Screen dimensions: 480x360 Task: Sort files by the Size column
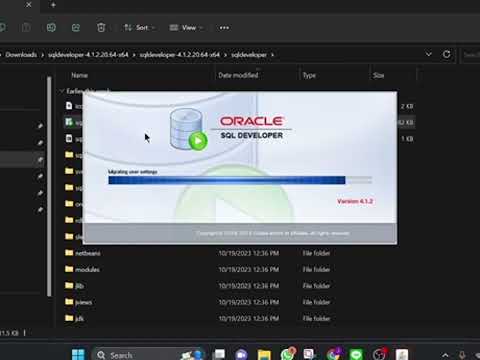tap(378, 75)
